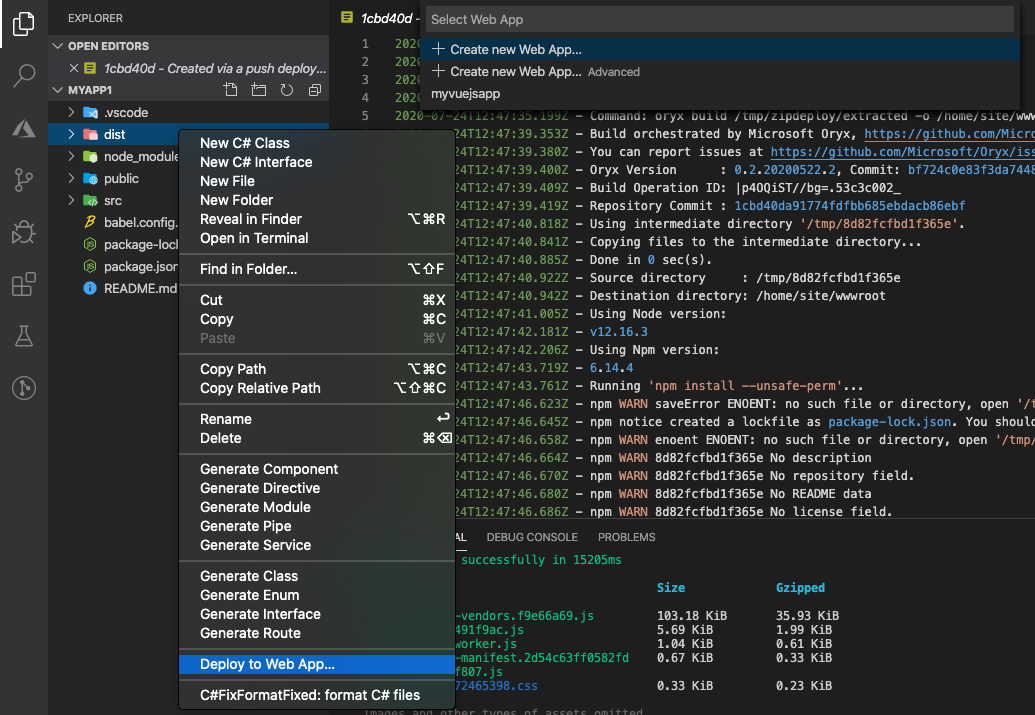This screenshot has width=1035, height=715.
Task: Choose Rename from context menu
Action: pos(317,419)
